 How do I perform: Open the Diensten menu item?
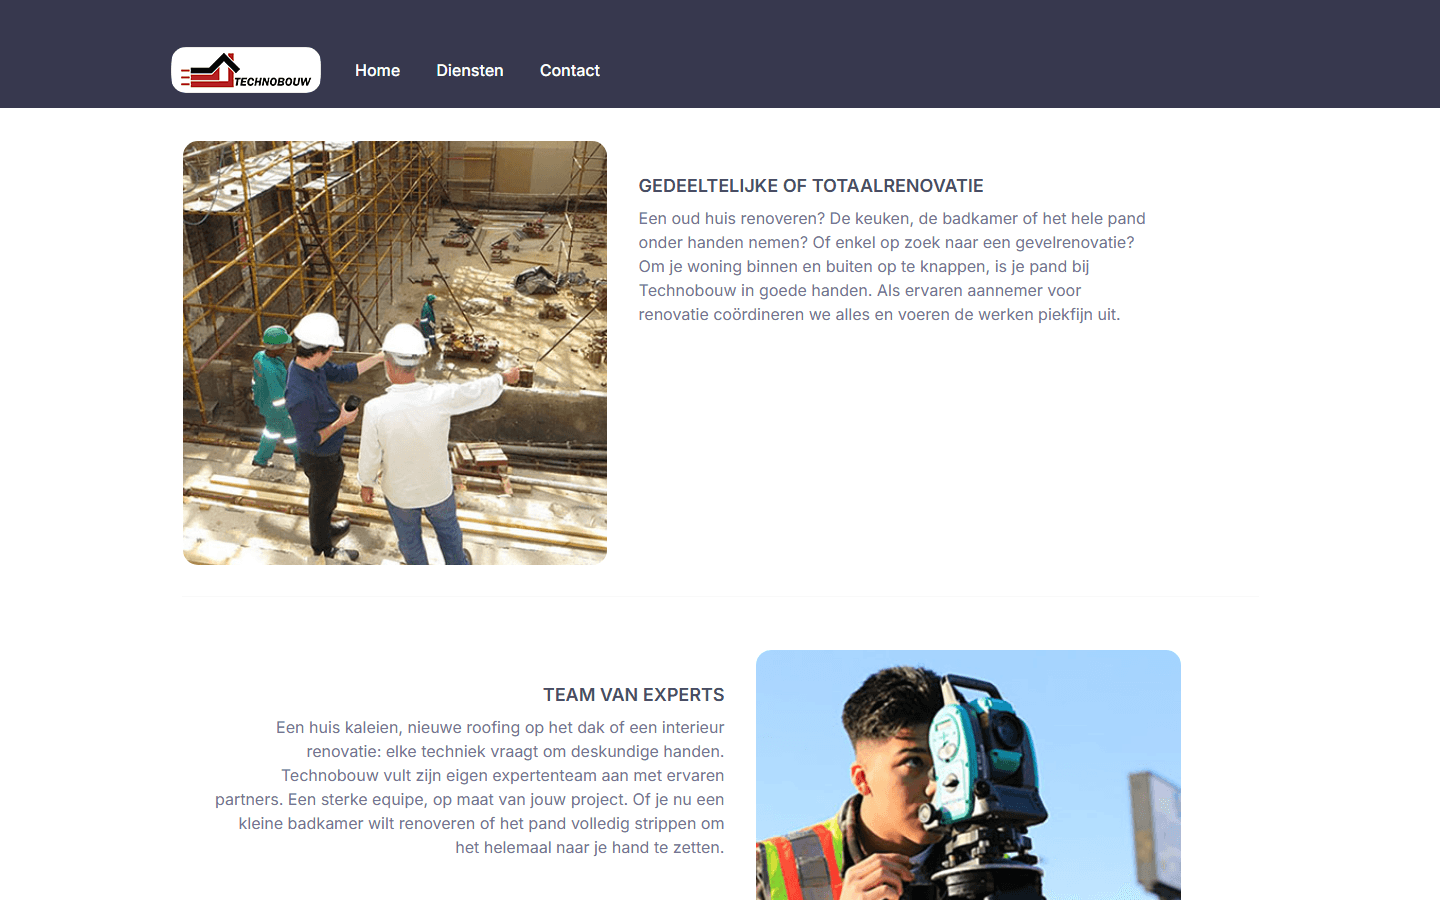tap(469, 70)
